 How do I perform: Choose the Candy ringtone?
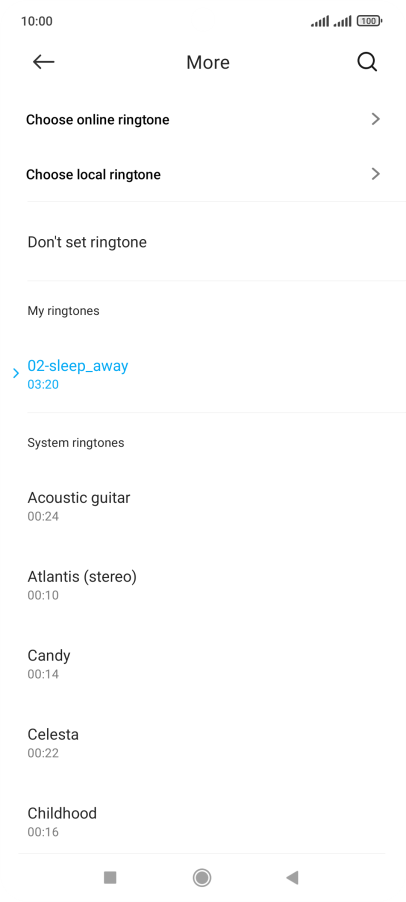coord(203,663)
